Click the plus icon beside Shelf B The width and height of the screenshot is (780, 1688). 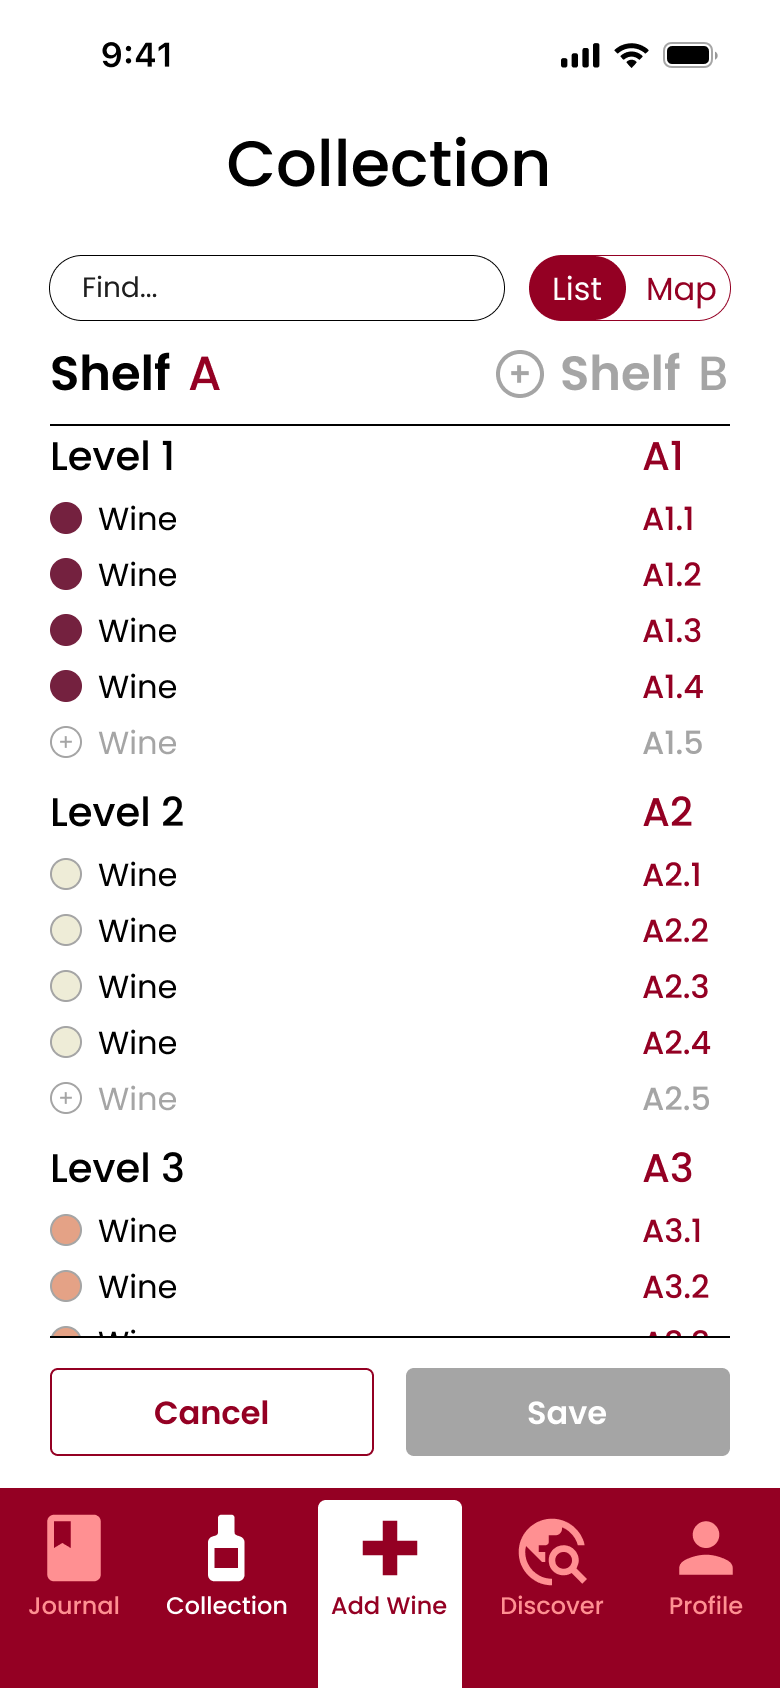click(x=520, y=374)
